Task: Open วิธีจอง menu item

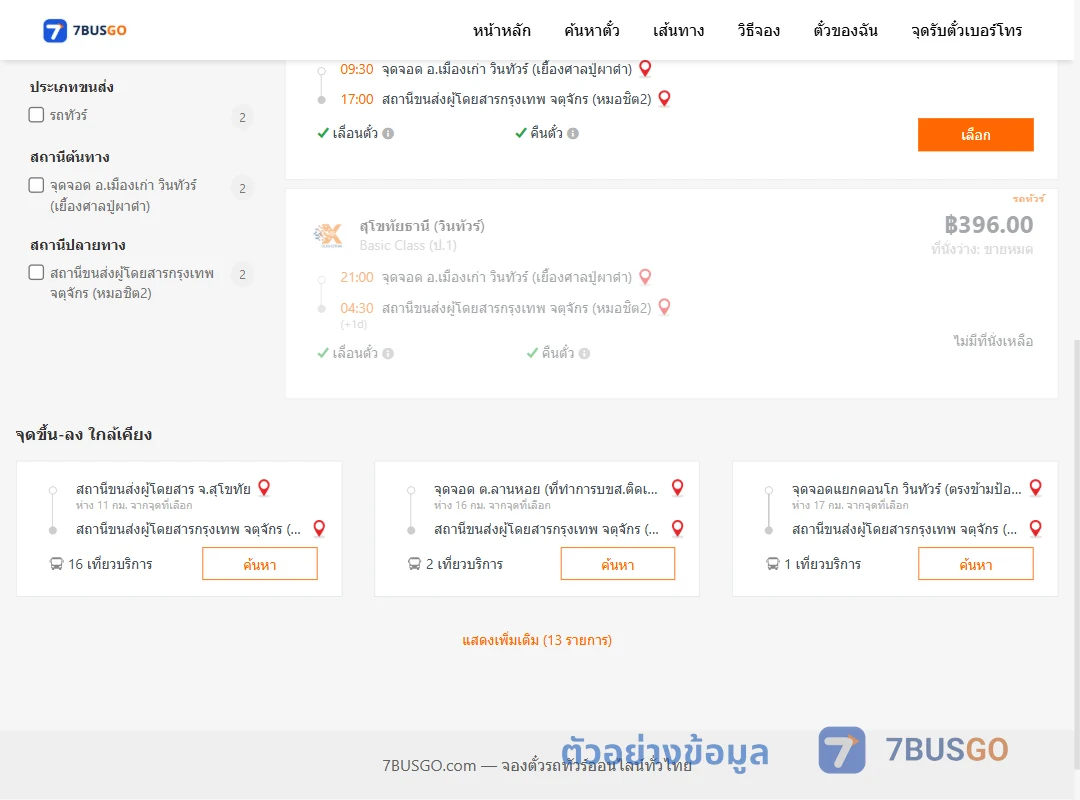Action: coord(758,30)
